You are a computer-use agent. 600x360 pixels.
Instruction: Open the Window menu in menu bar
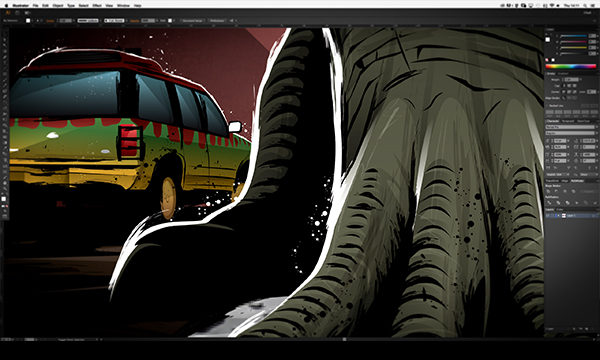[x=123, y=6]
